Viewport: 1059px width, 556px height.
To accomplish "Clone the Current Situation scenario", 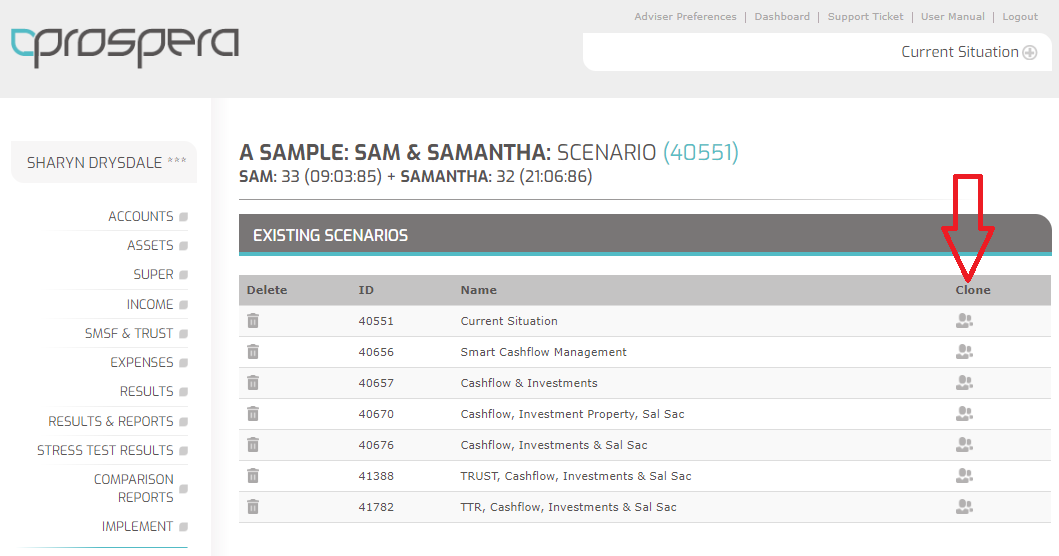I will coord(964,321).
